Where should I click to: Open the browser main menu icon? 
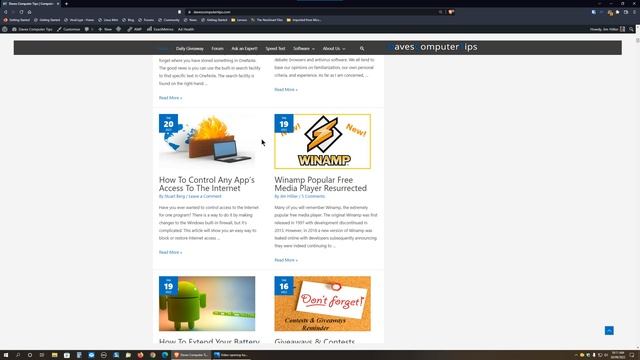pyautogui.click(x=634, y=12)
